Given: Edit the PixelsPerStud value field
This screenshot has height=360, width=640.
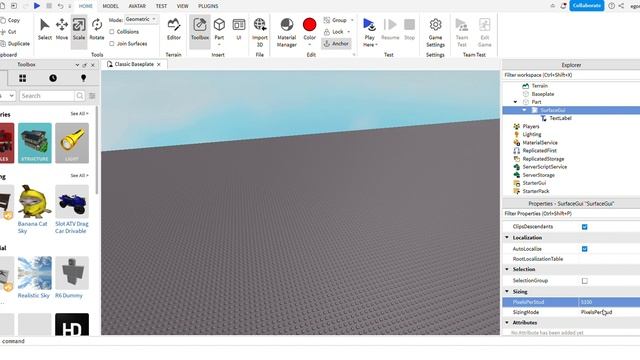Looking at the screenshot, I should tap(609, 302).
